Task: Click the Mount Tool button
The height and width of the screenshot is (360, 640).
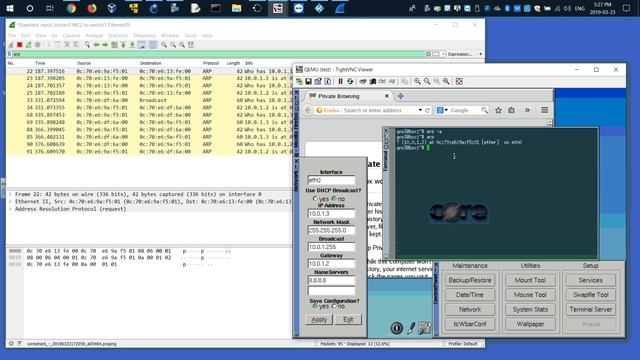Action: point(530,280)
